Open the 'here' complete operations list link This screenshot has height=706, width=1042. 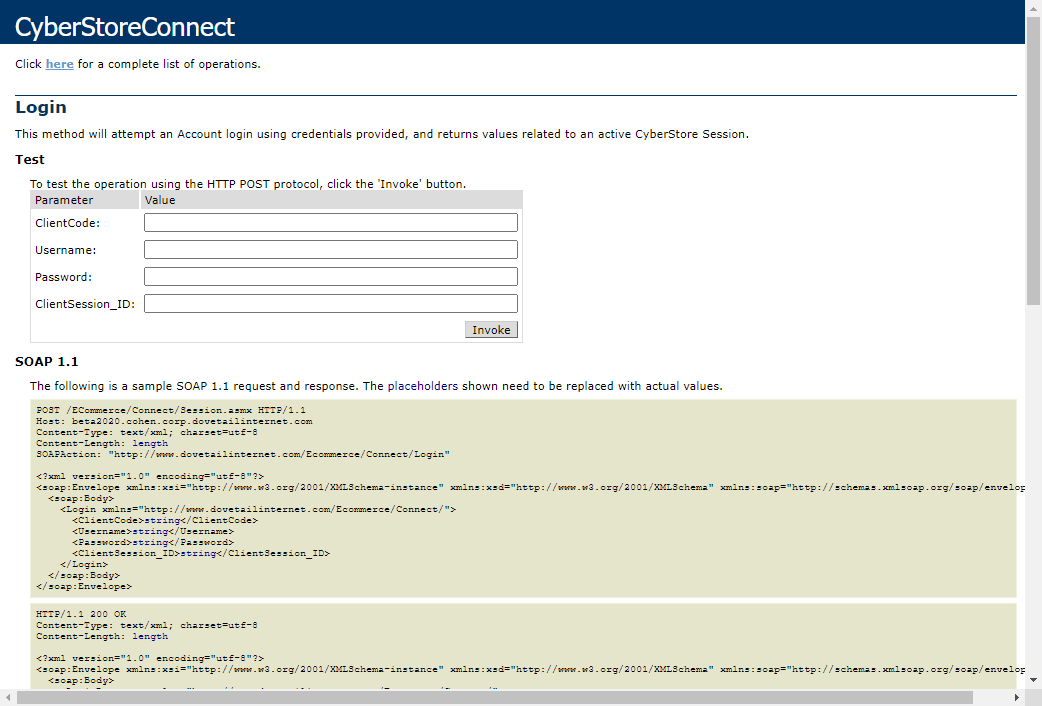(x=59, y=64)
